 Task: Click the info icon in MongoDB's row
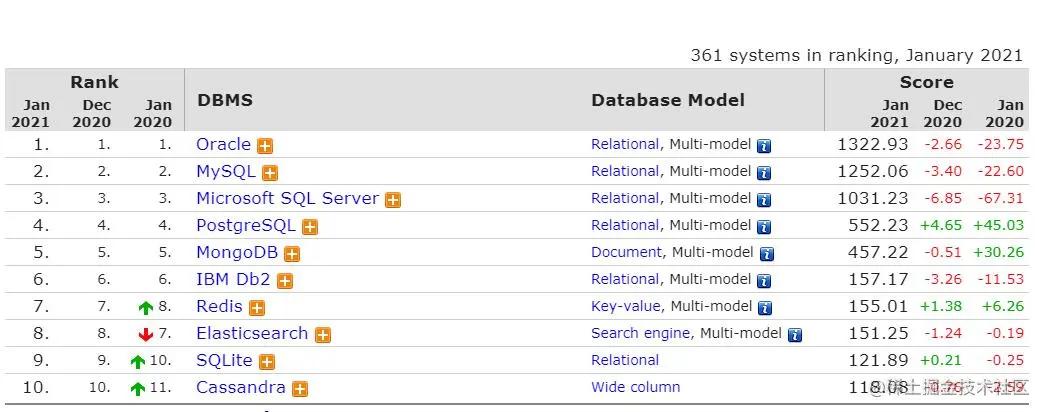(x=767, y=254)
